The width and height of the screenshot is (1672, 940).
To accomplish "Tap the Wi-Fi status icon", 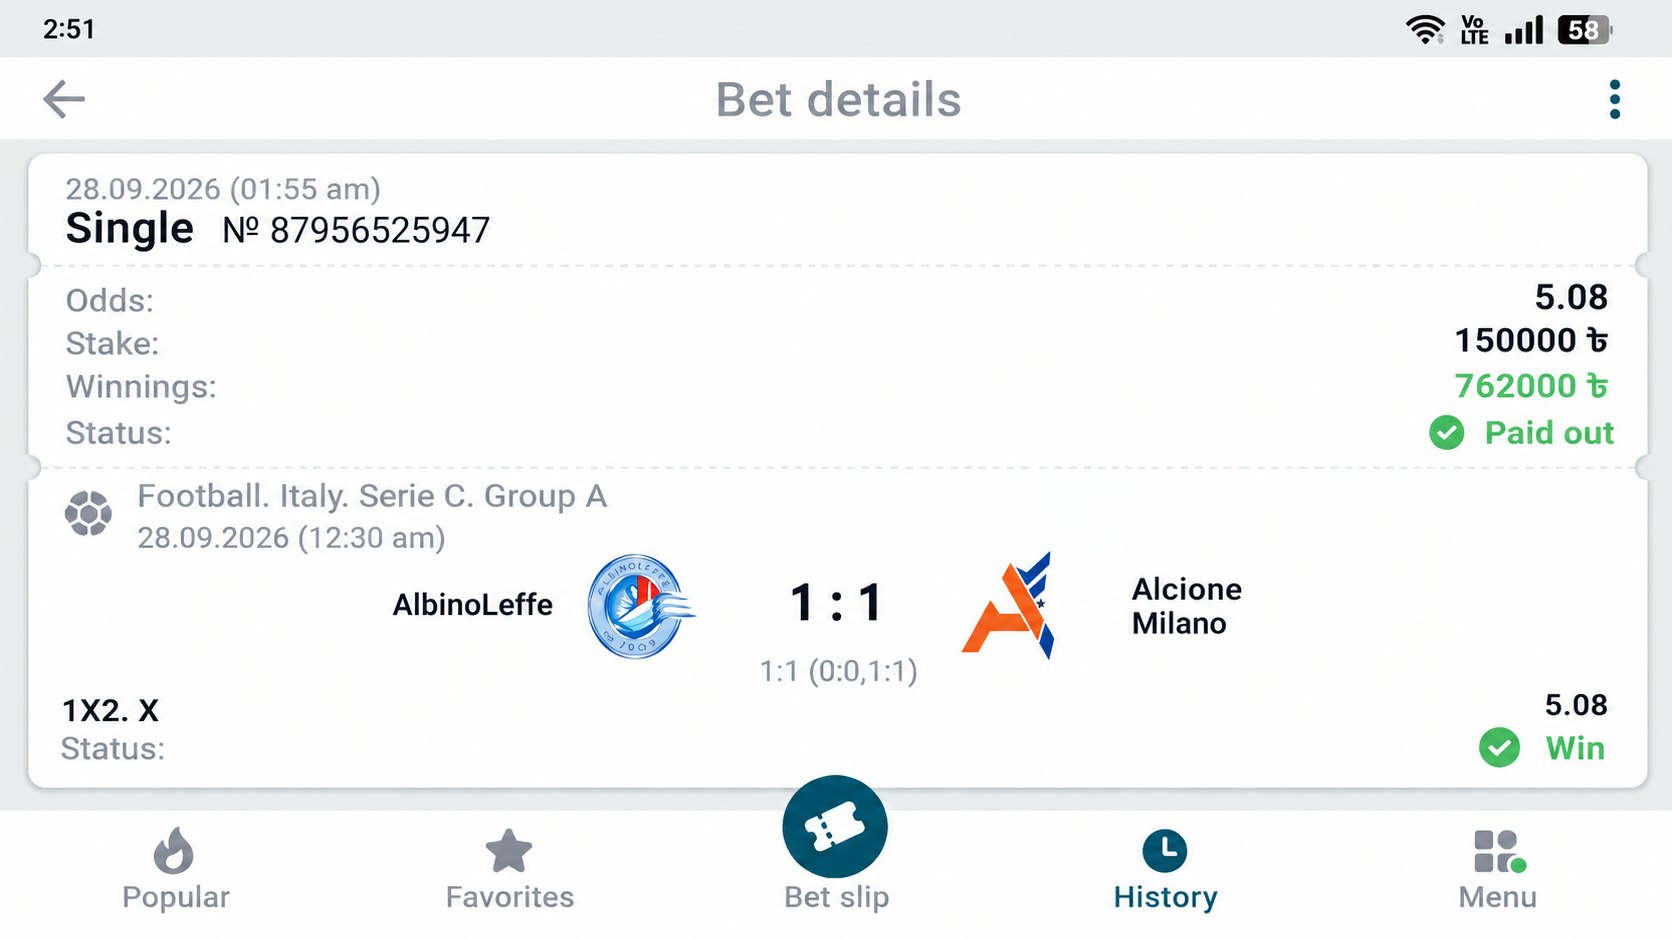I will tap(1425, 29).
